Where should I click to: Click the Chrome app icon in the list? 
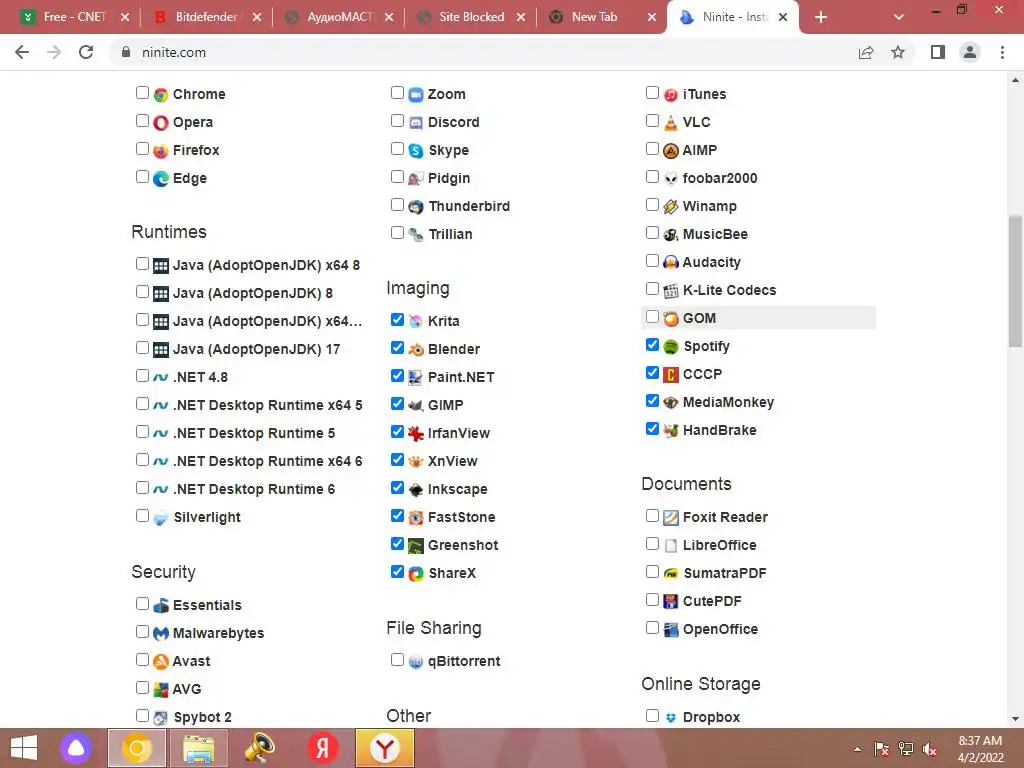click(161, 95)
